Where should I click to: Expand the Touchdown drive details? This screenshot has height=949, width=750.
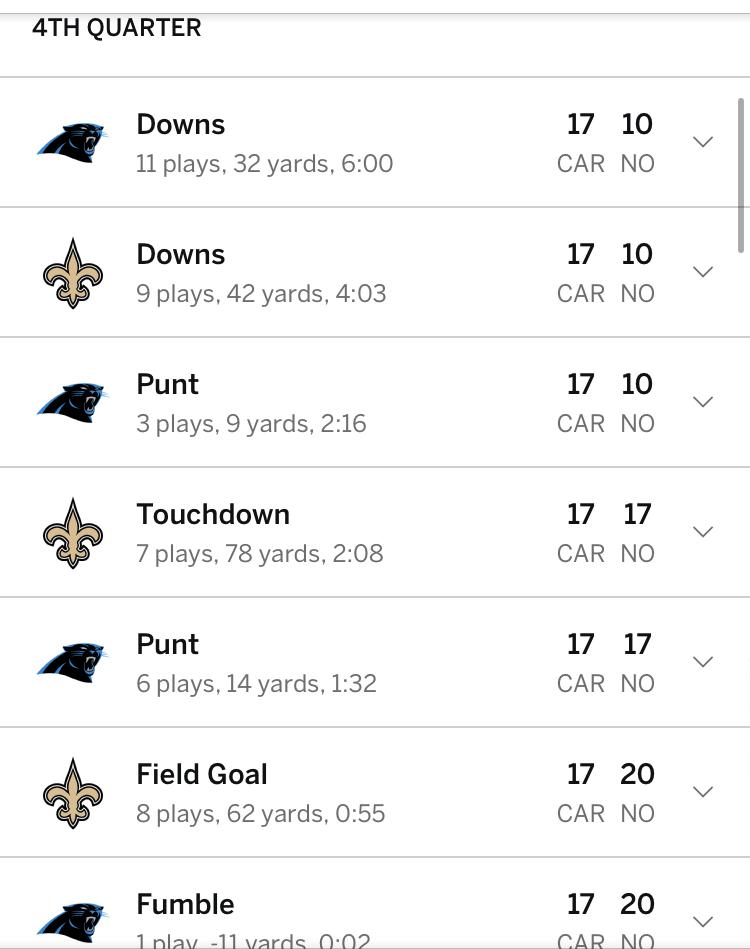point(703,532)
